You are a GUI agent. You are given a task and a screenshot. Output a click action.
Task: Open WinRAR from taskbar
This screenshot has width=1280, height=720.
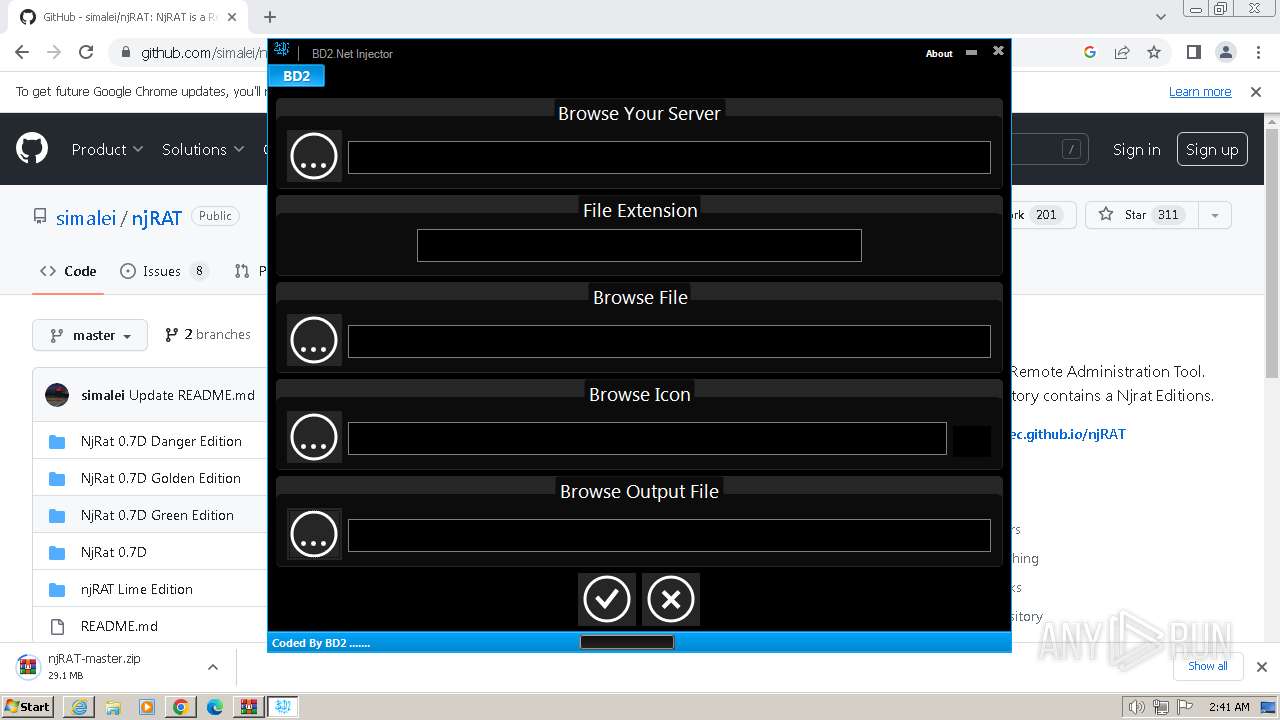pos(248,707)
